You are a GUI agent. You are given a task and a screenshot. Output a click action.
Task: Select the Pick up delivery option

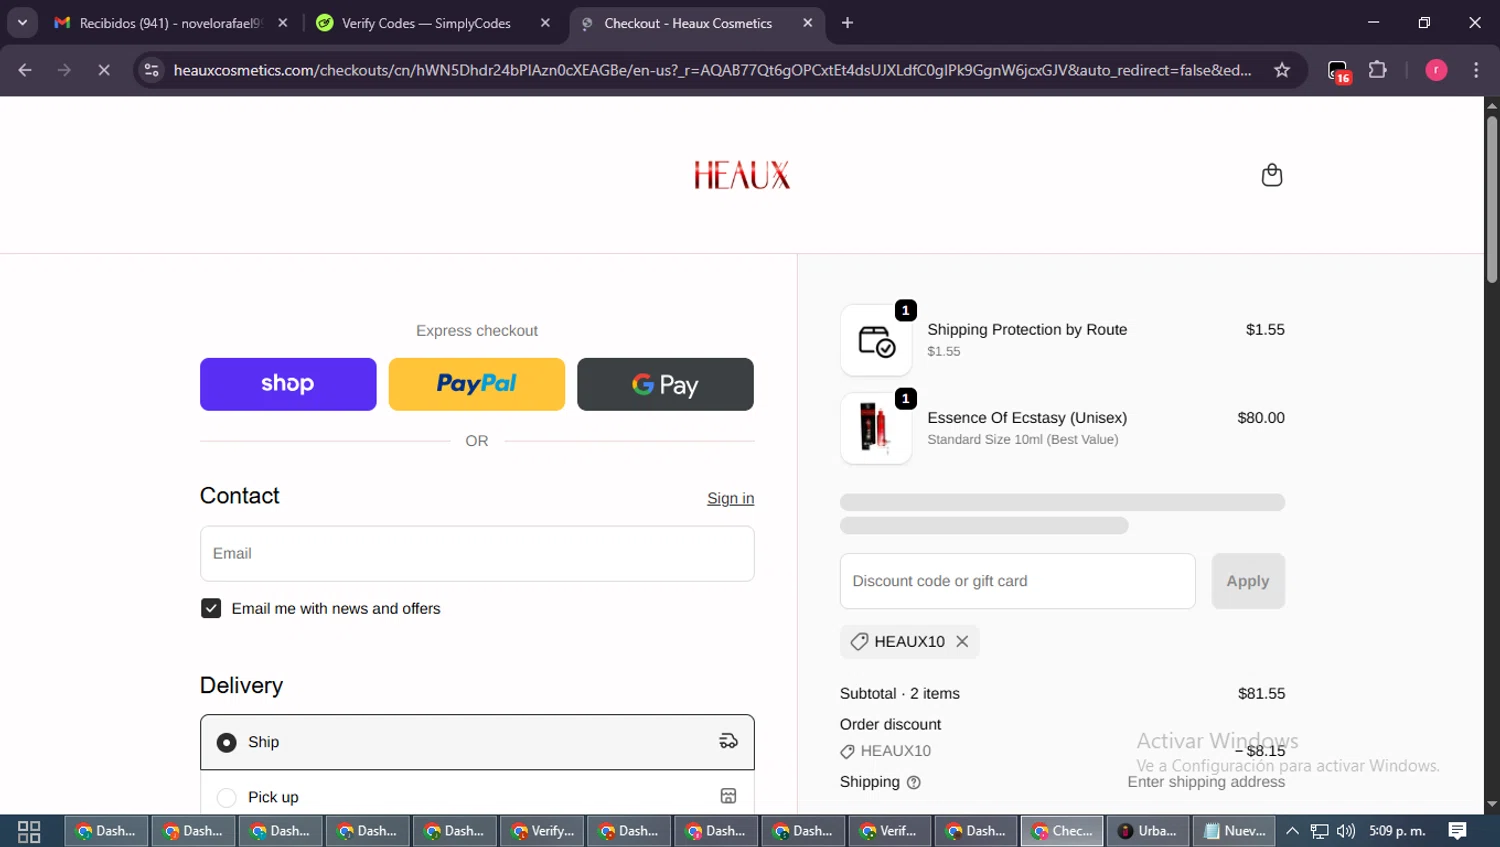[x=477, y=797]
